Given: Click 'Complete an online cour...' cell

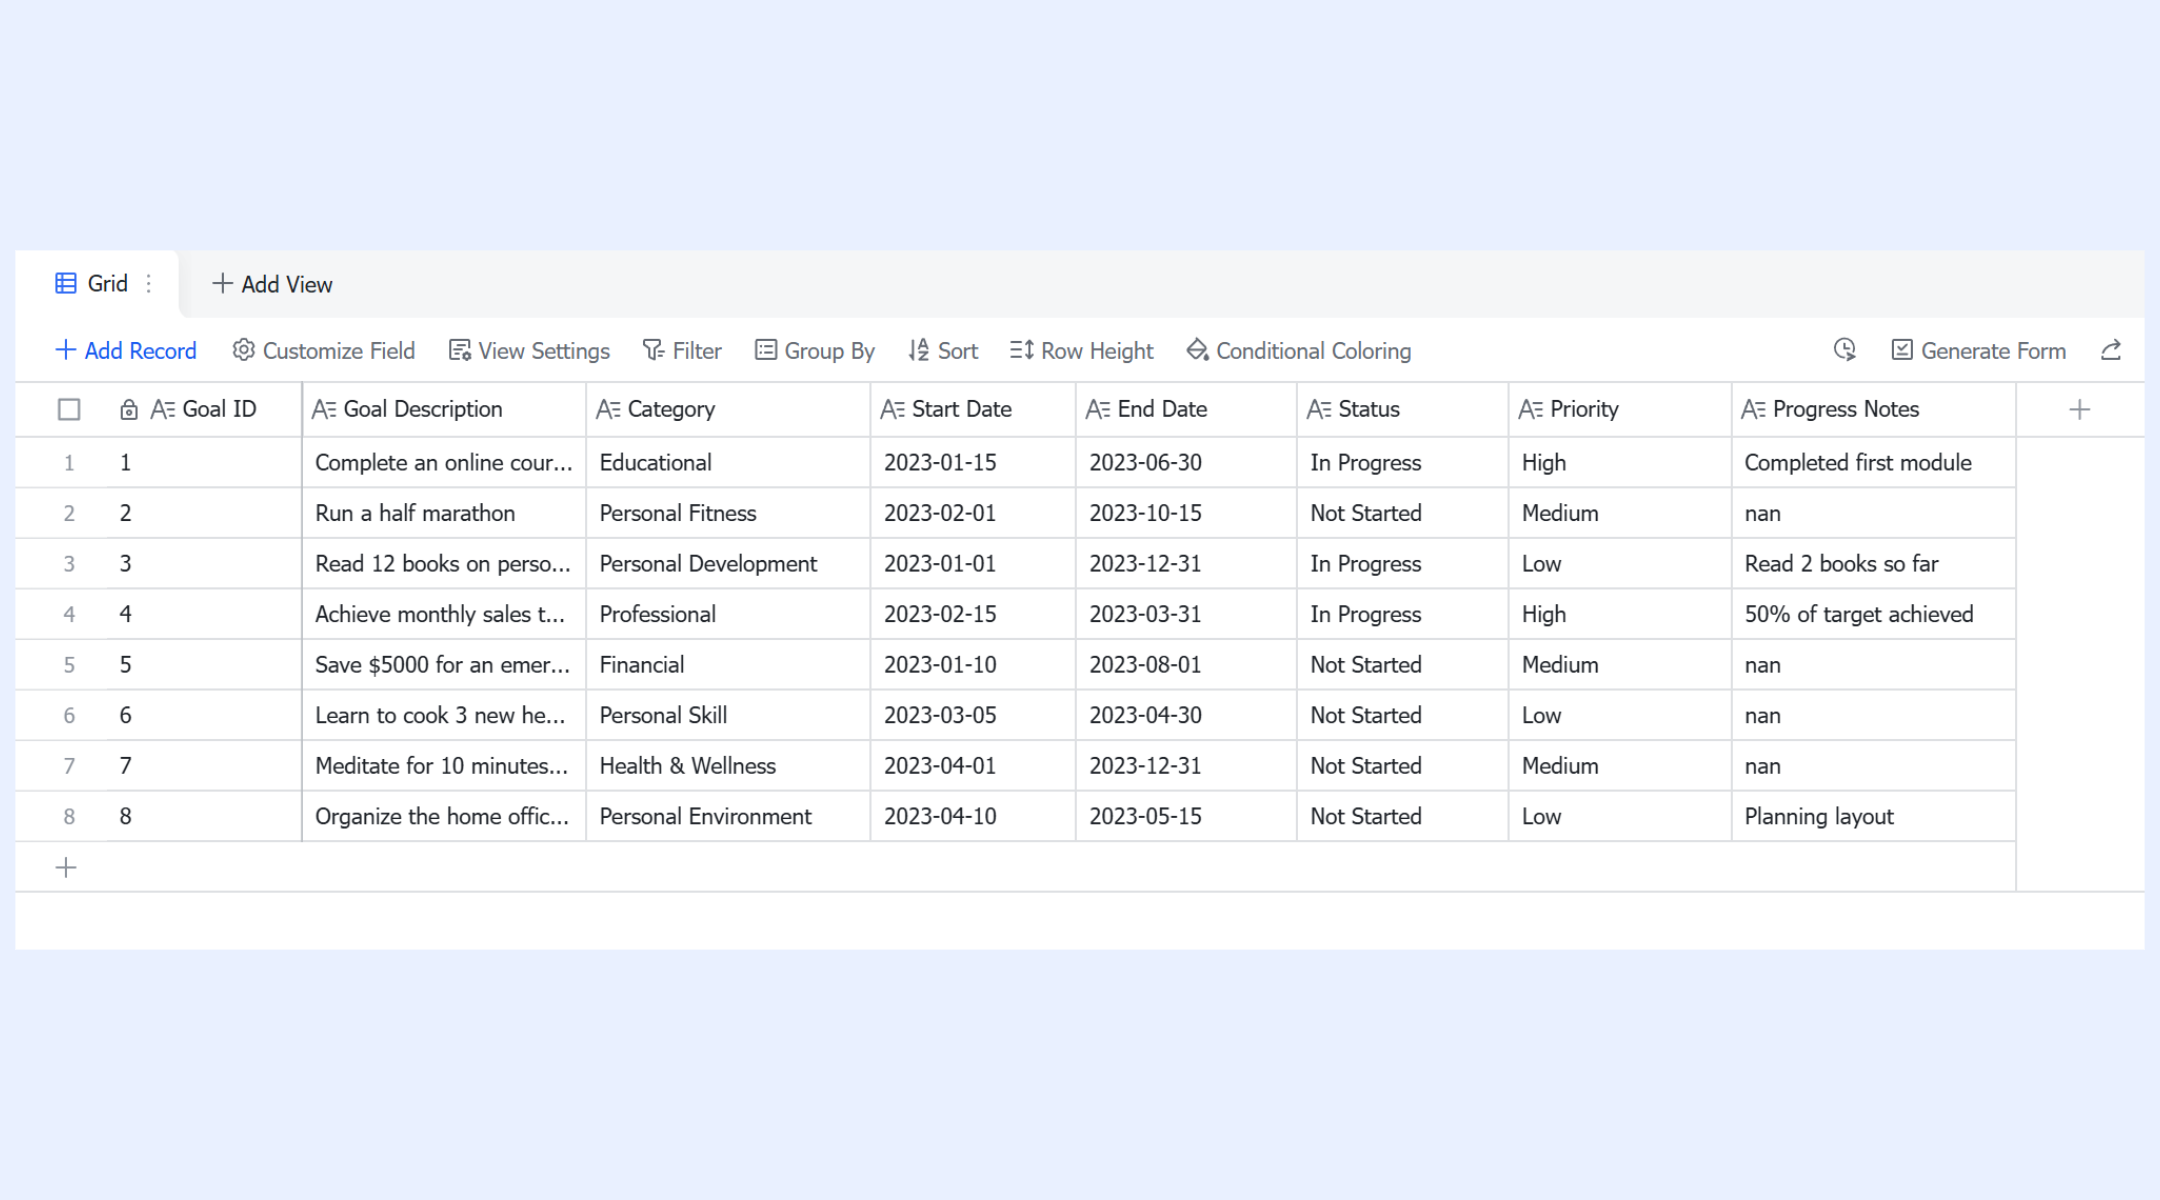Looking at the screenshot, I should click(444, 463).
